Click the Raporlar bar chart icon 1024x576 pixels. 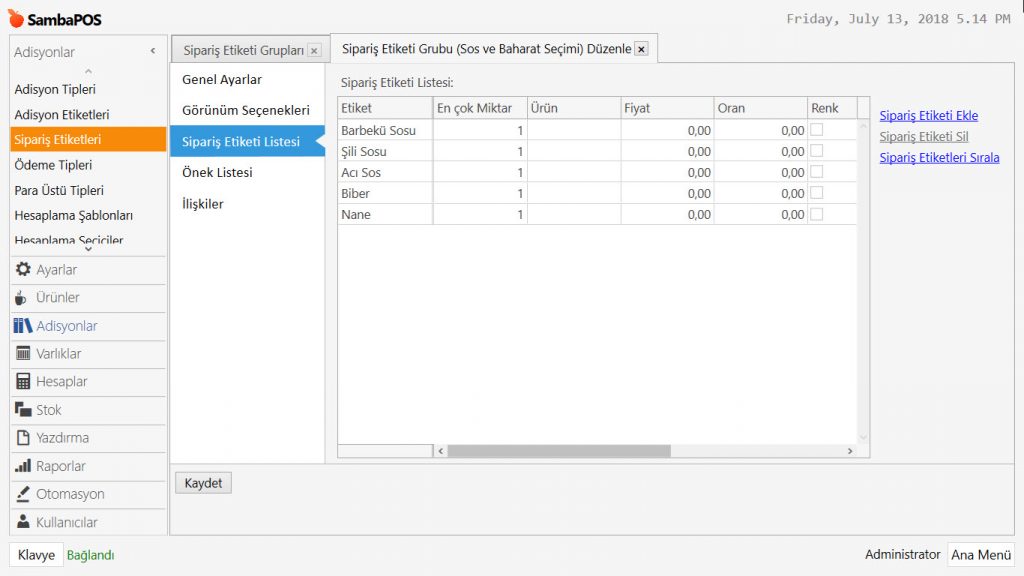tap(23, 466)
